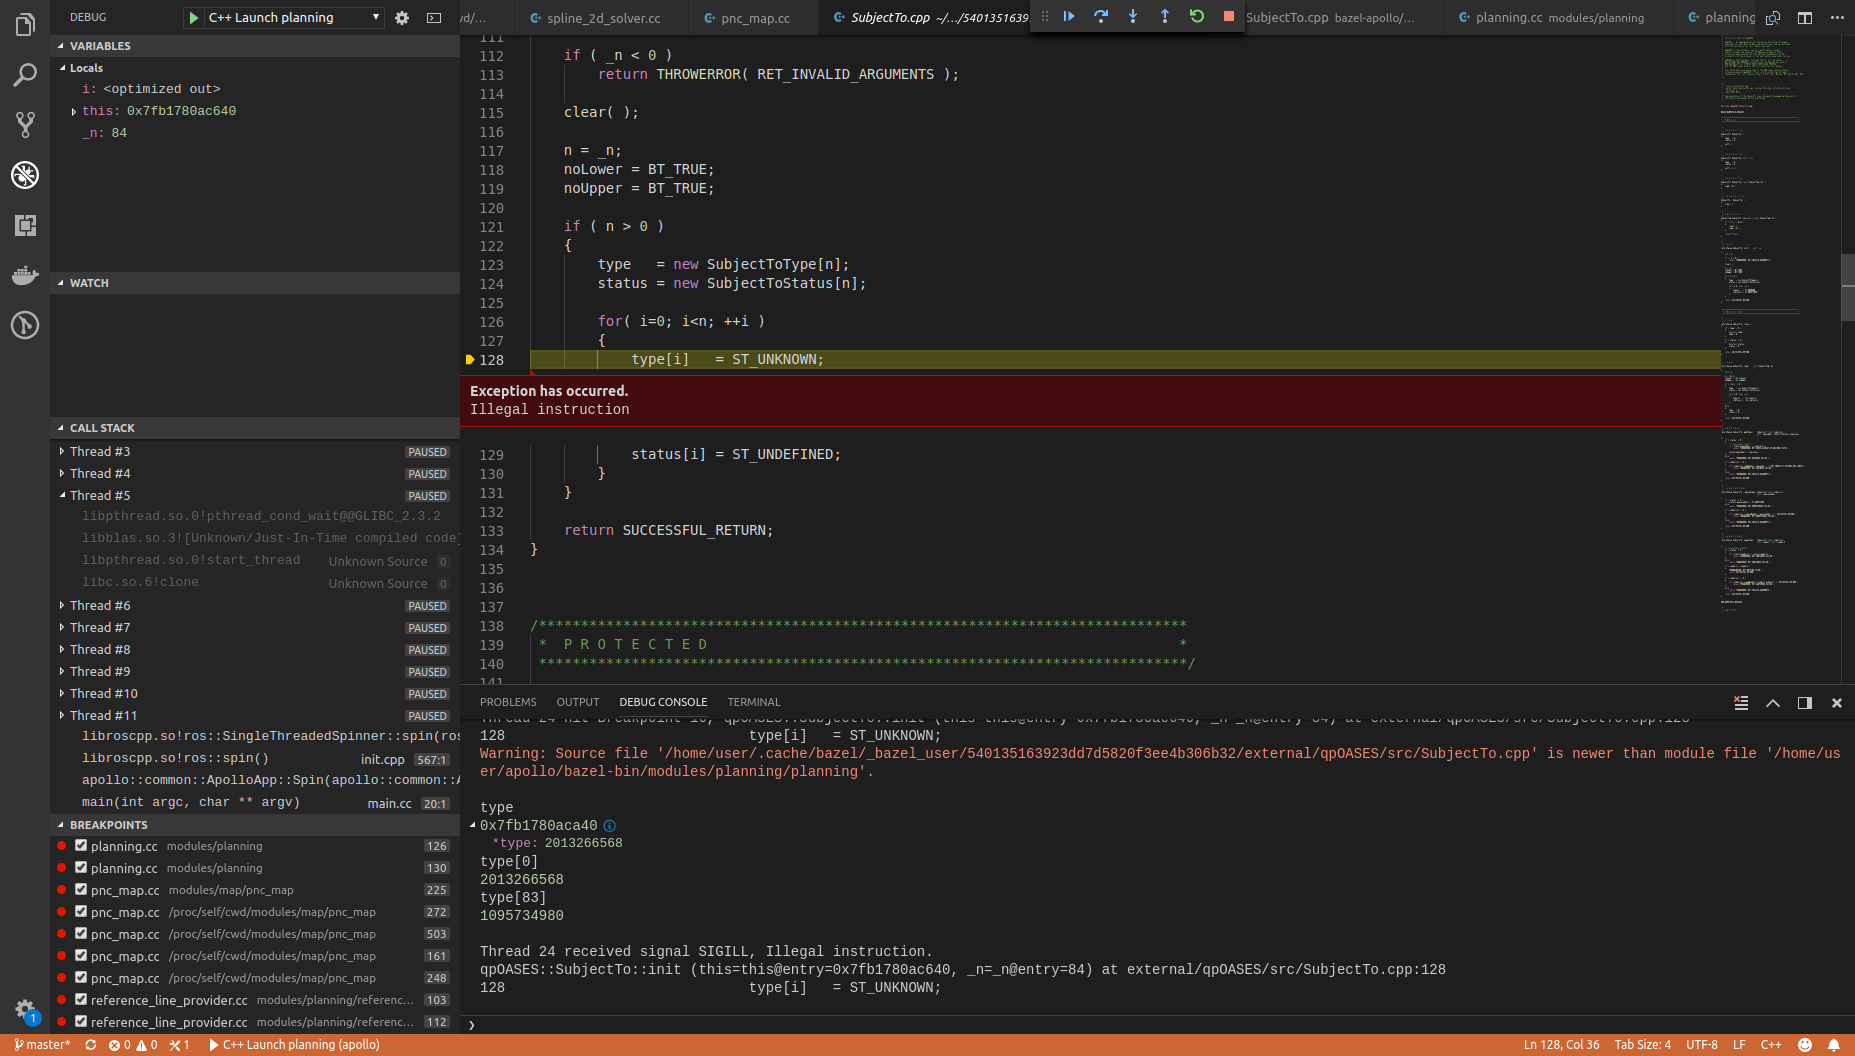Image resolution: width=1855 pixels, height=1056 pixels.
Task: Open the PROBLEMS panel tab
Action: pyautogui.click(x=508, y=703)
